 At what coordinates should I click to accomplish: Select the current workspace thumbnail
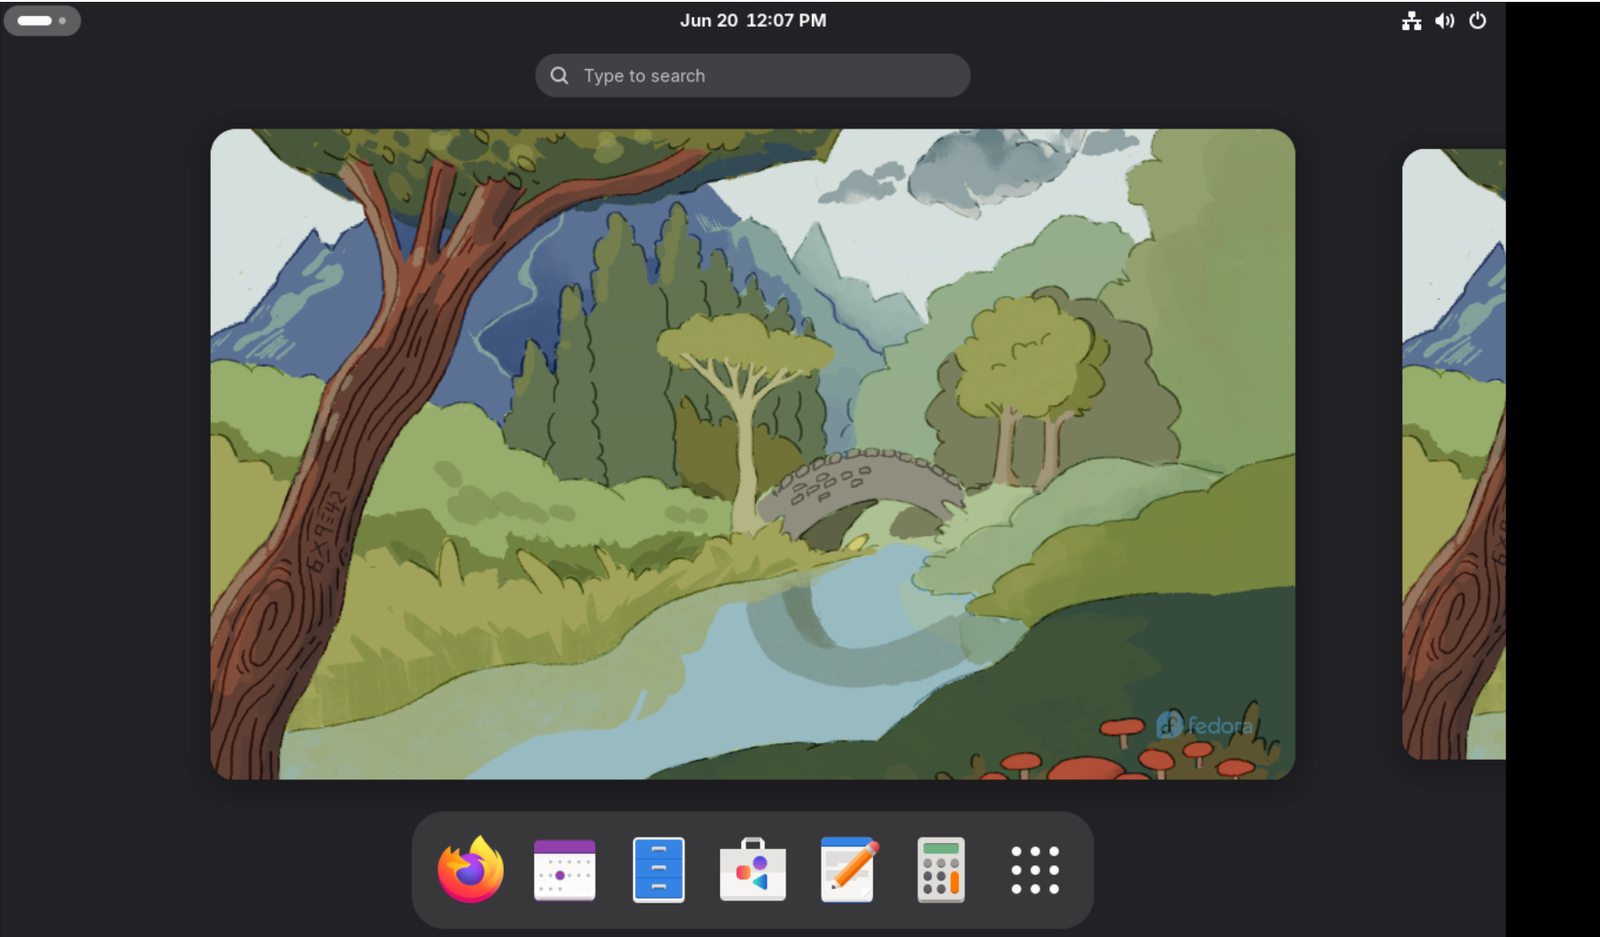pos(752,454)
